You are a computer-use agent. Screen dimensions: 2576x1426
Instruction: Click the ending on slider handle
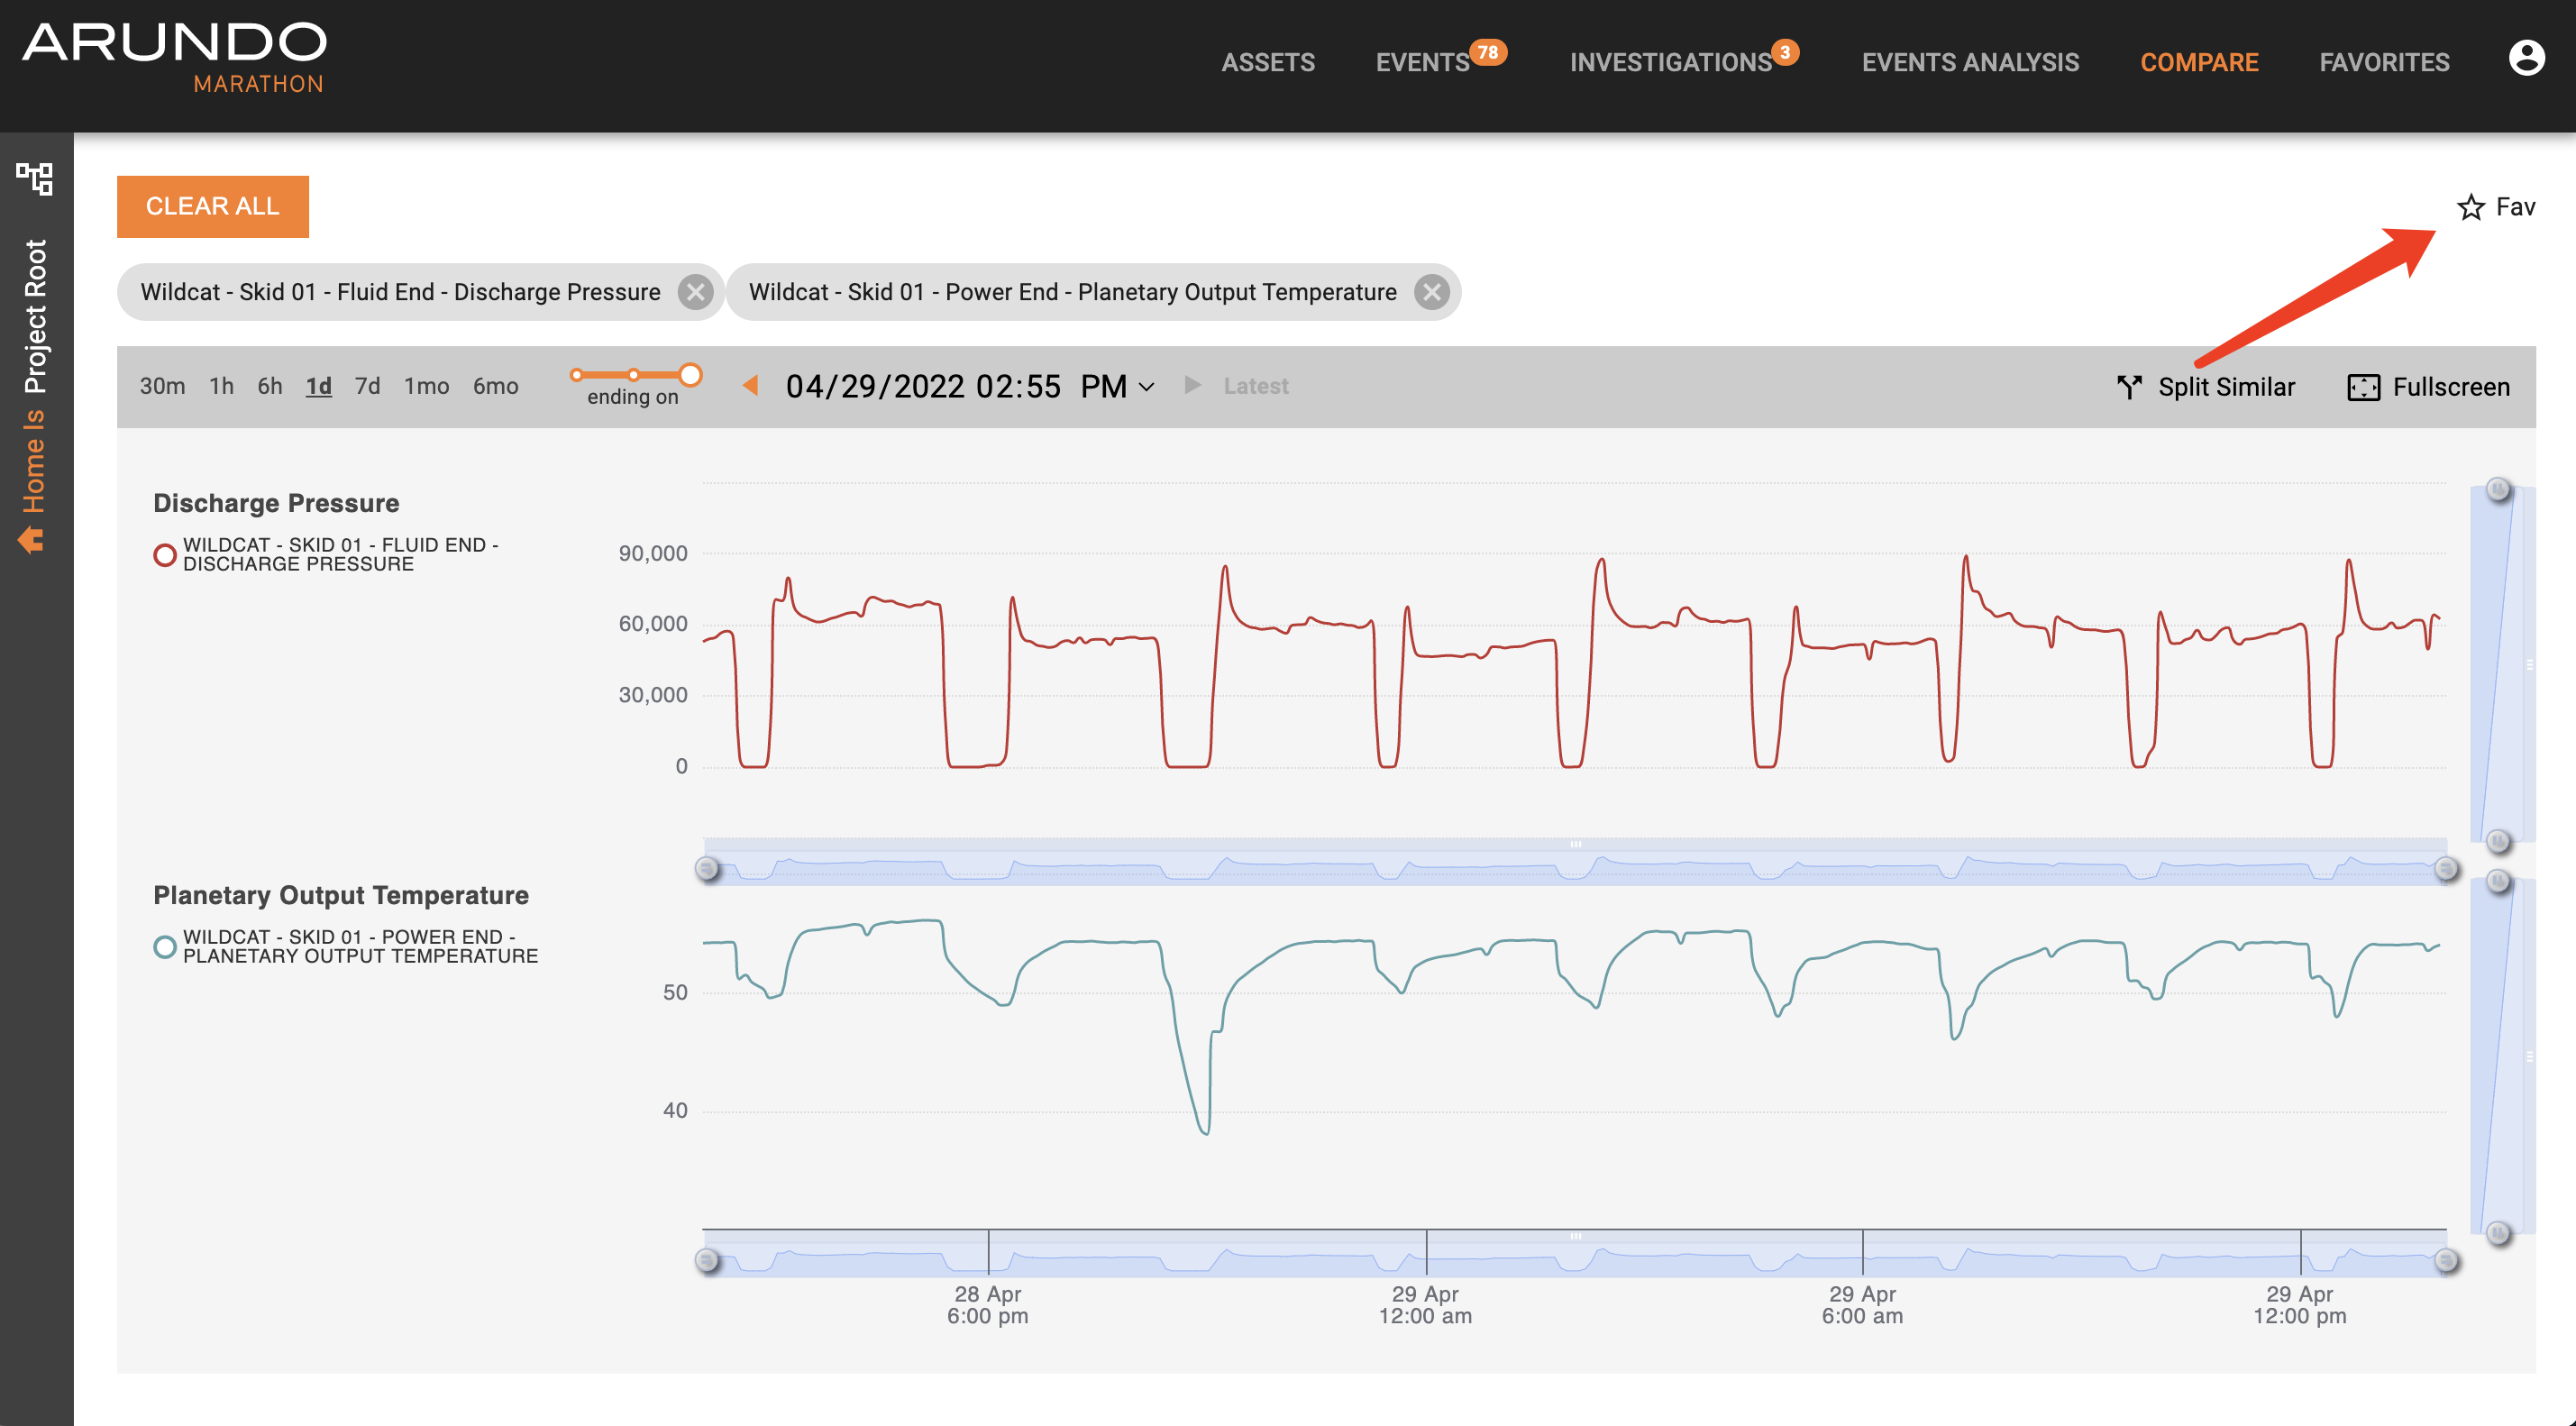690,375
